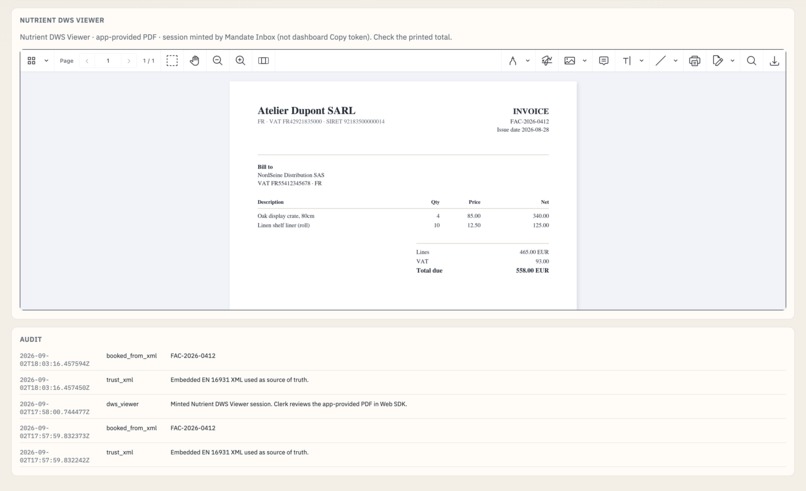Image resolution: width=806 pixels, height=491 pixels.
Task: Open search in the document
Action: [752, 61]
